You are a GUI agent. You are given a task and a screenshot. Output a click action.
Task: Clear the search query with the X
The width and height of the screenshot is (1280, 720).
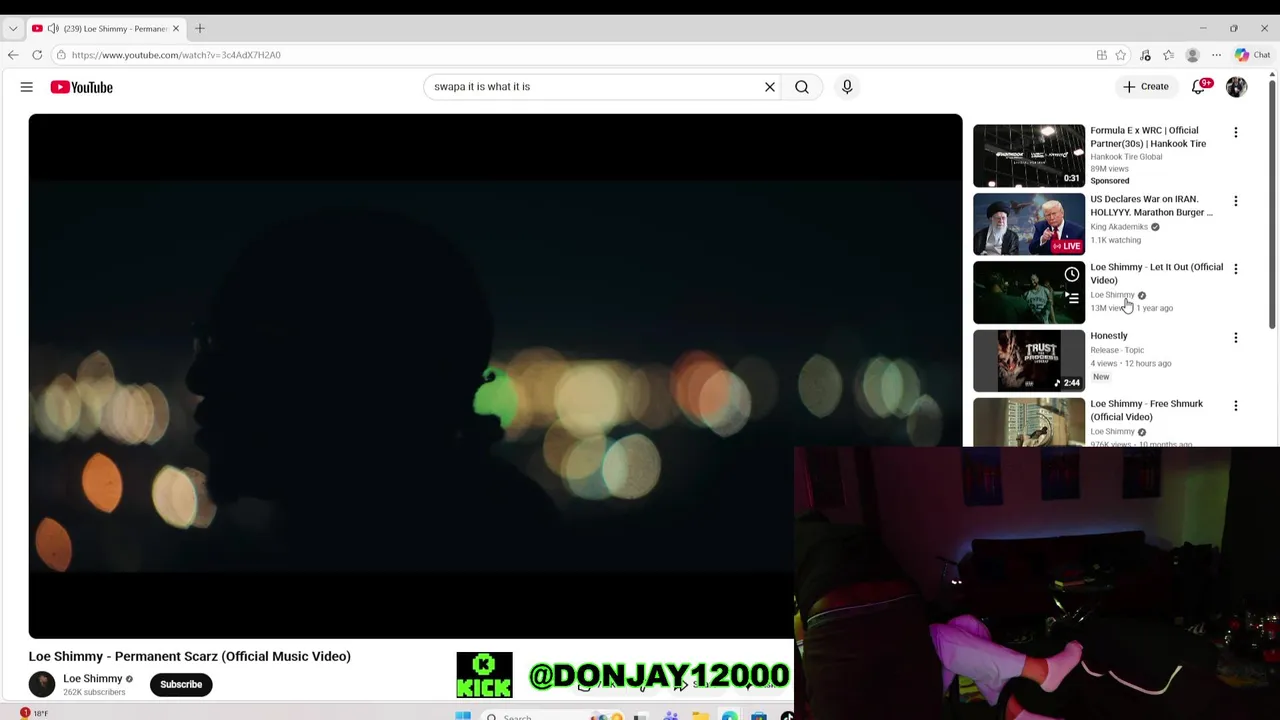770,87
